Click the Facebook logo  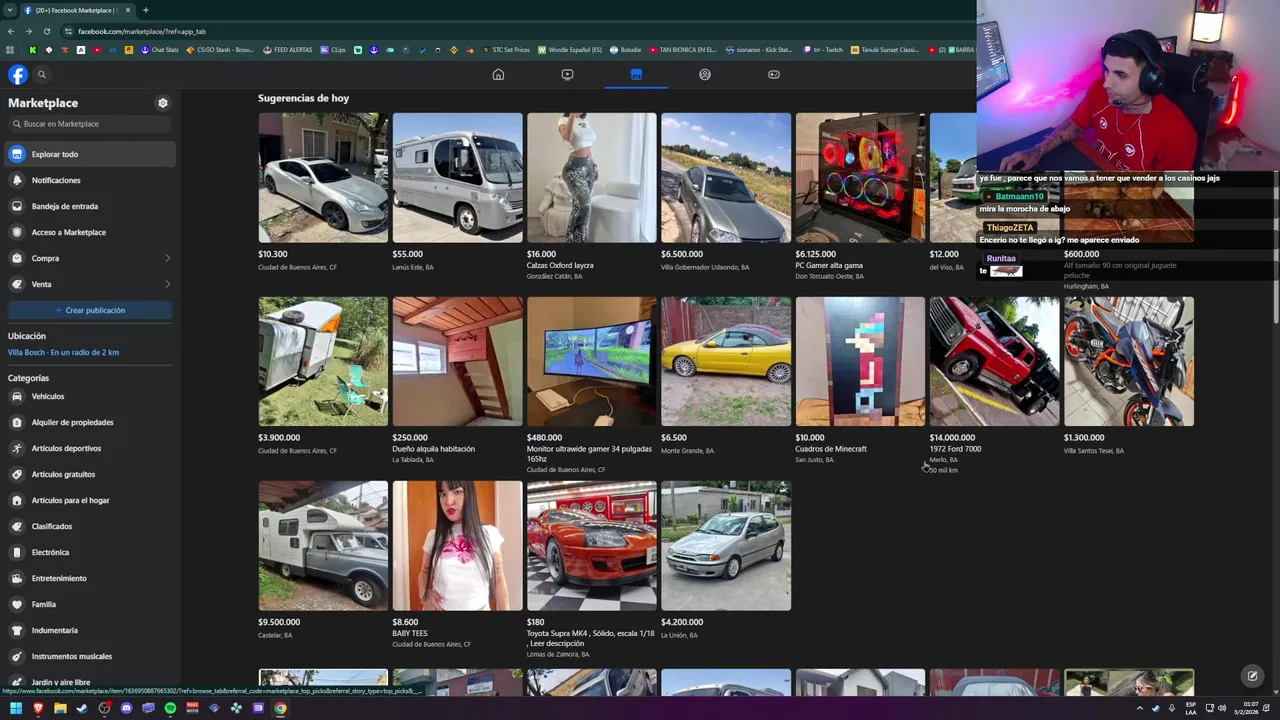18,75
